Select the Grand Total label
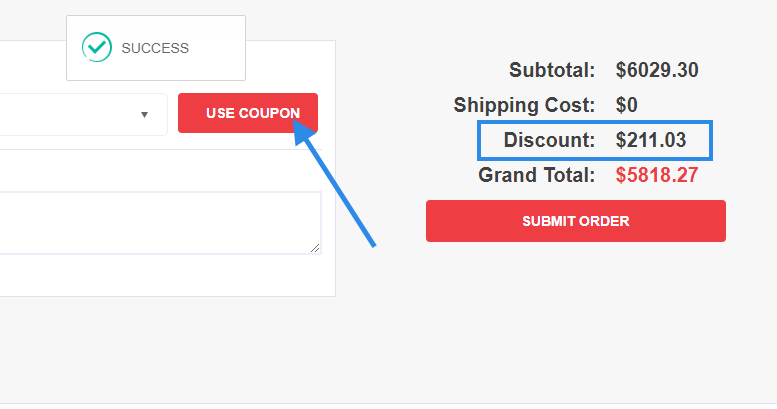 (536, 175)
